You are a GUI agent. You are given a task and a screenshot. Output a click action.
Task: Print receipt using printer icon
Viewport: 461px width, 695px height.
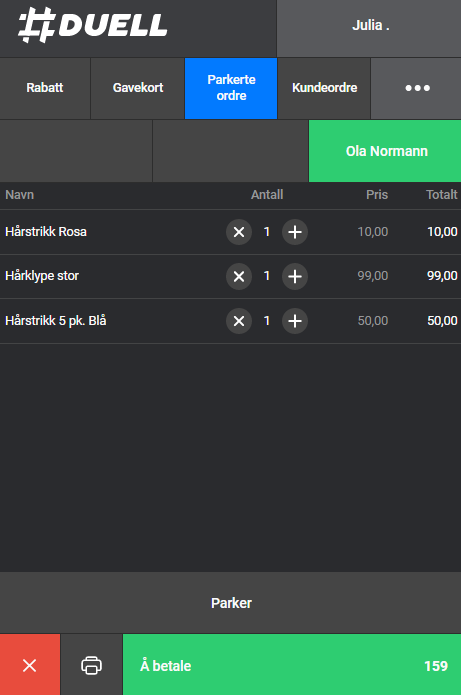click(x=91, y=665)
